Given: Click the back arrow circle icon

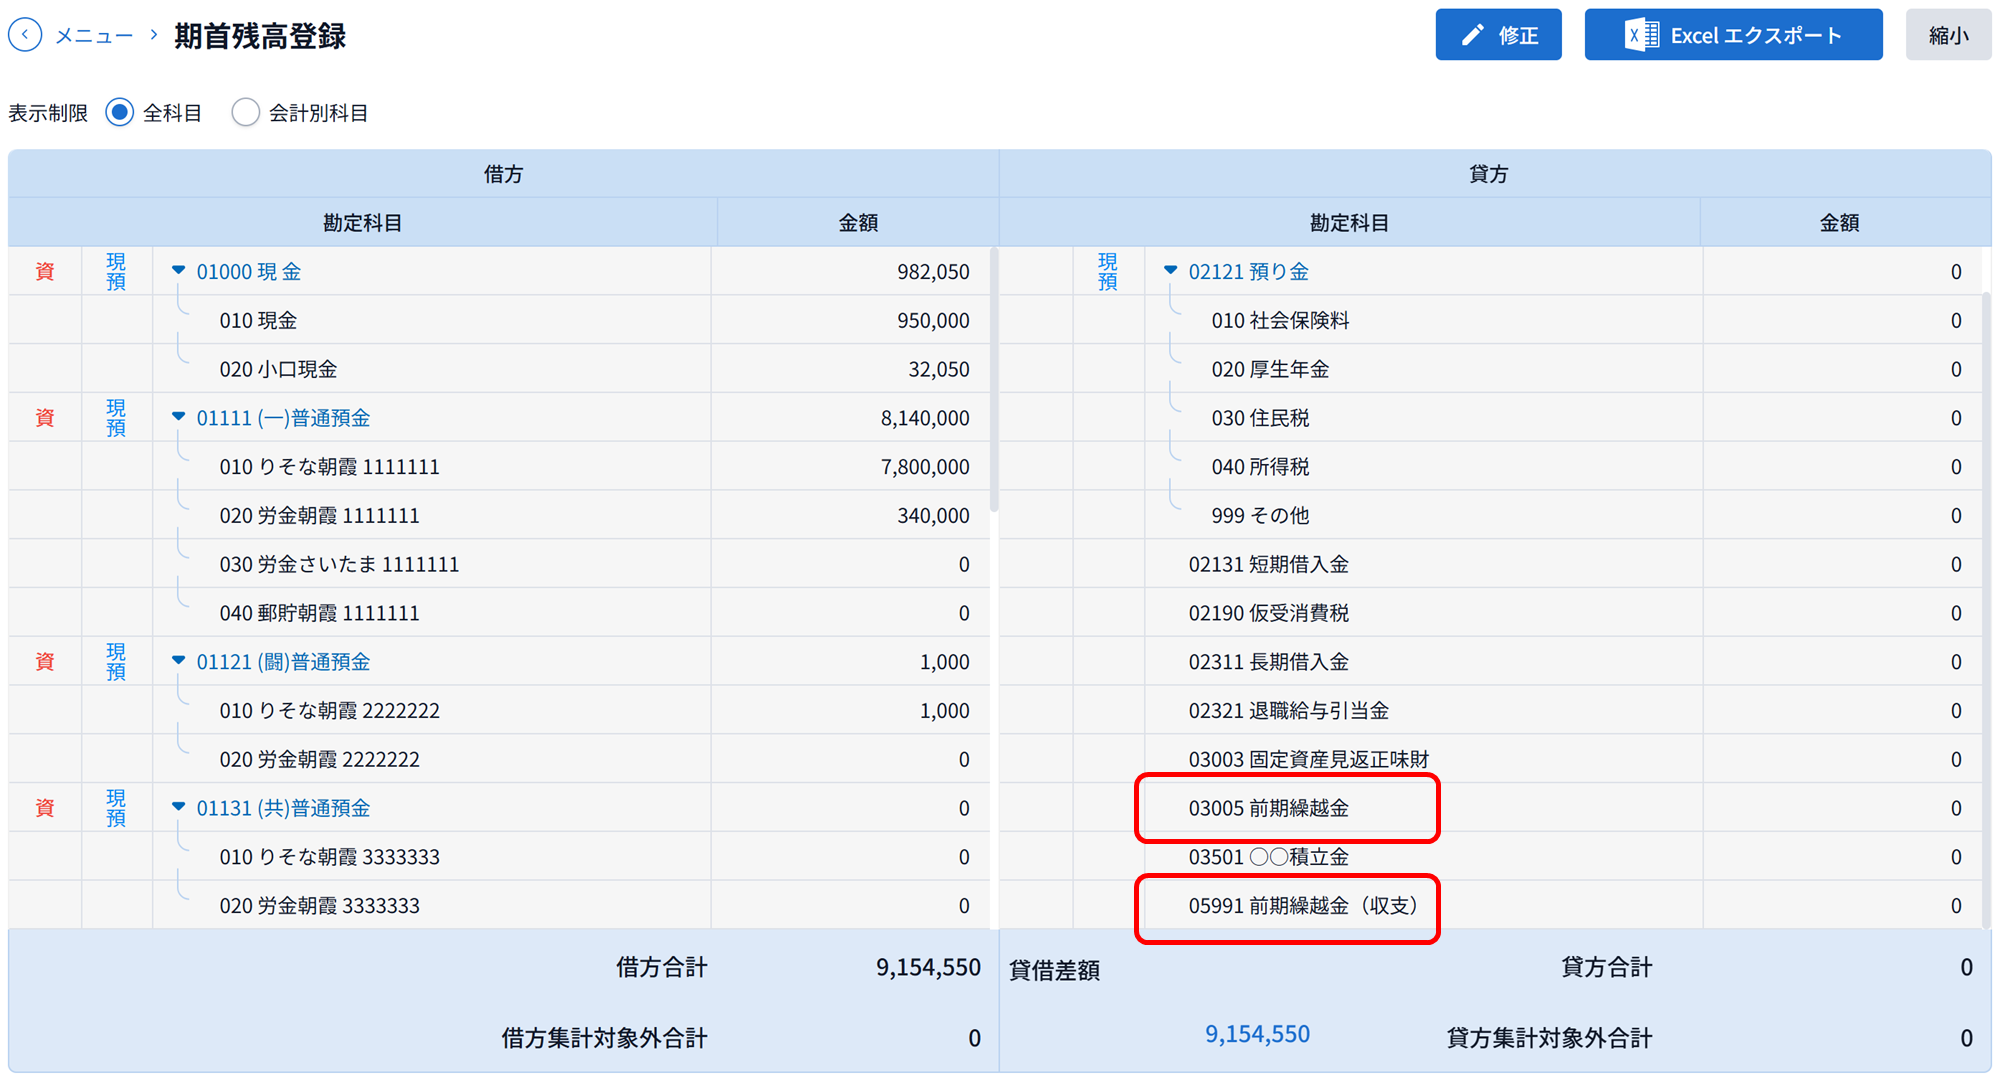Looking at the screenshot, I should pos(25,35).
